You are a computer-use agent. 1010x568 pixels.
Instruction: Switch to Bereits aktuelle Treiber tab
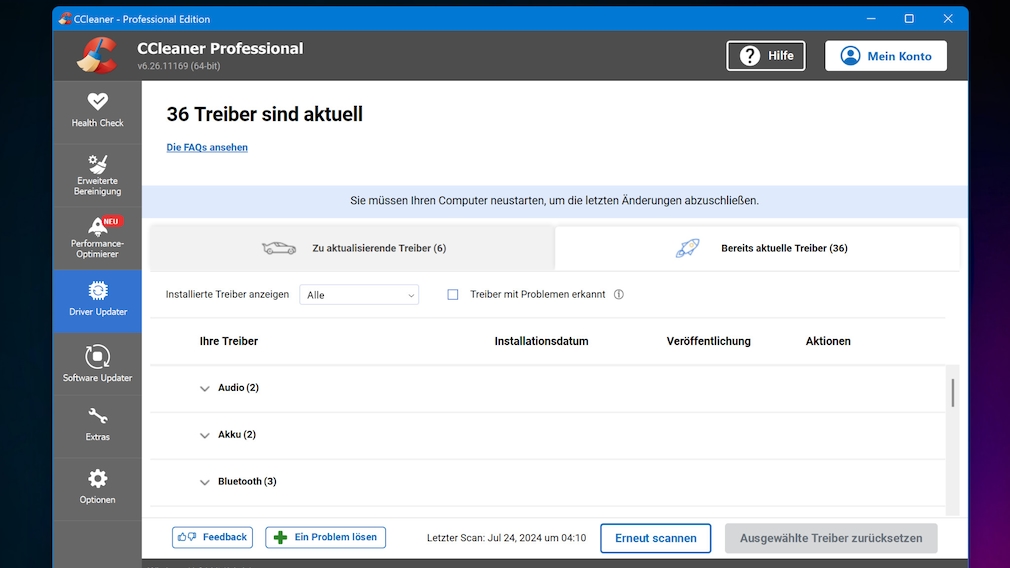(757, 248)
